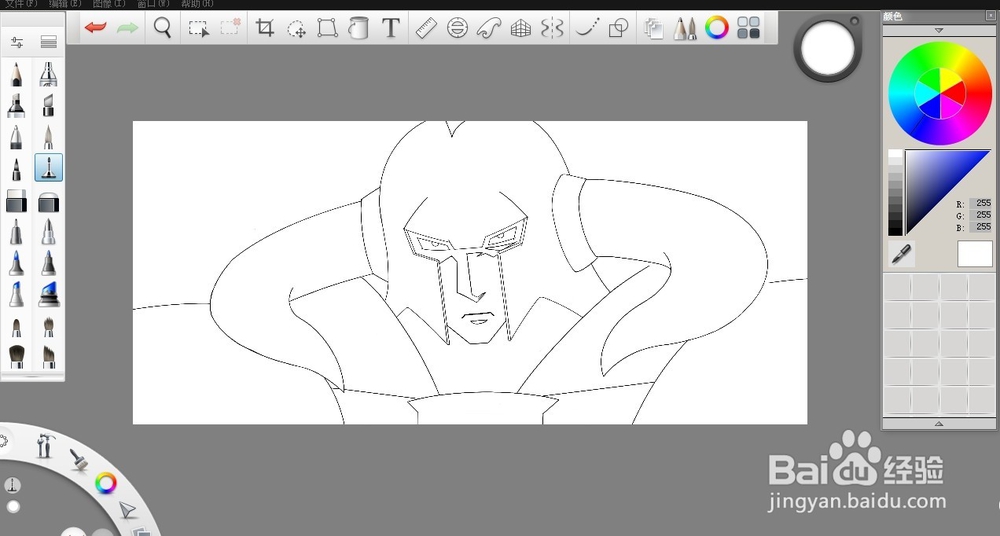
Task: Select the Airbrush
Action: pyautogui.click(x=48, y=75)
